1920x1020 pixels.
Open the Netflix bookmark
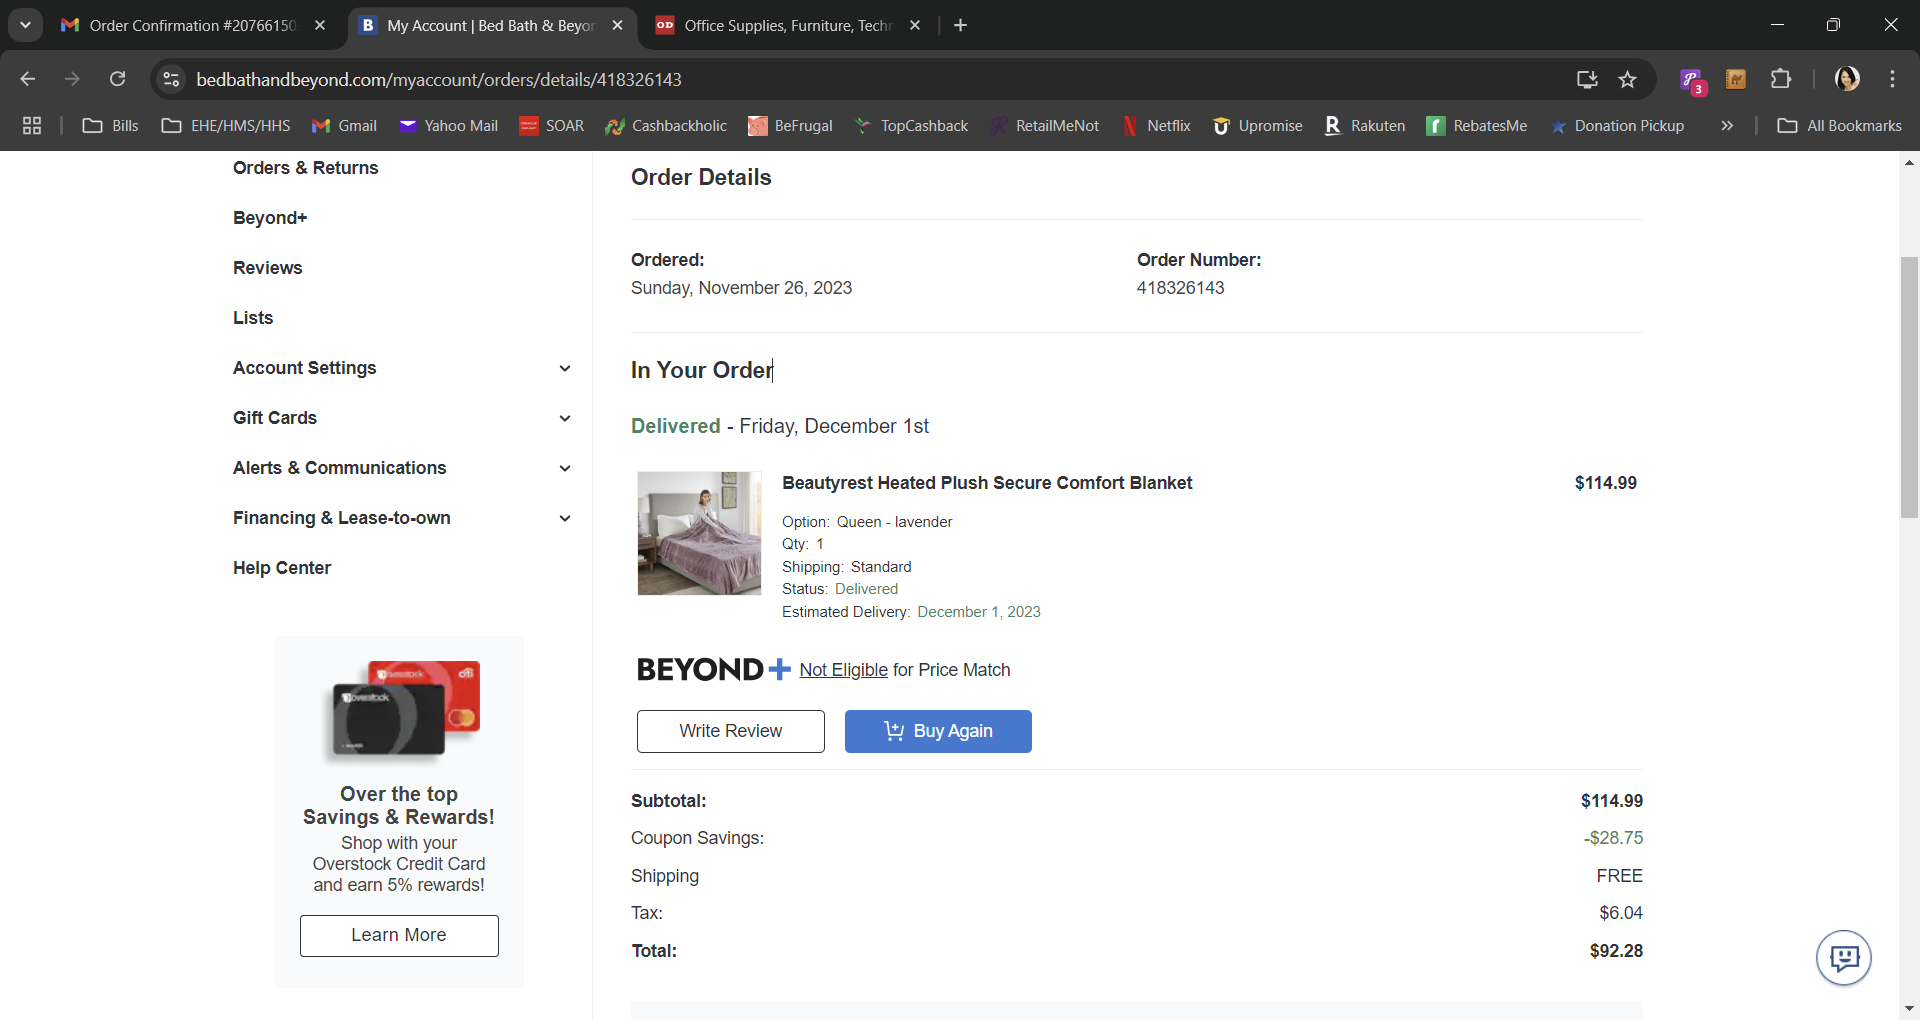[1157, 125]
